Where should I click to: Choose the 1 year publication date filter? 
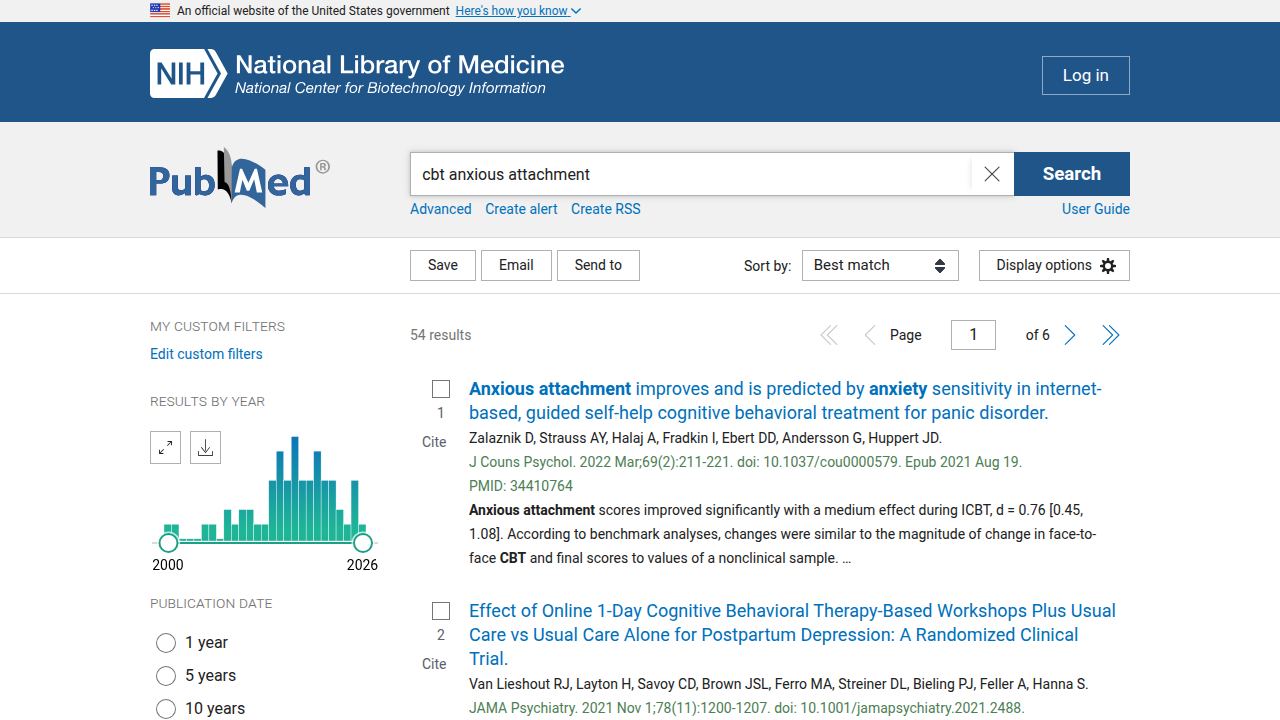(166, 643)
